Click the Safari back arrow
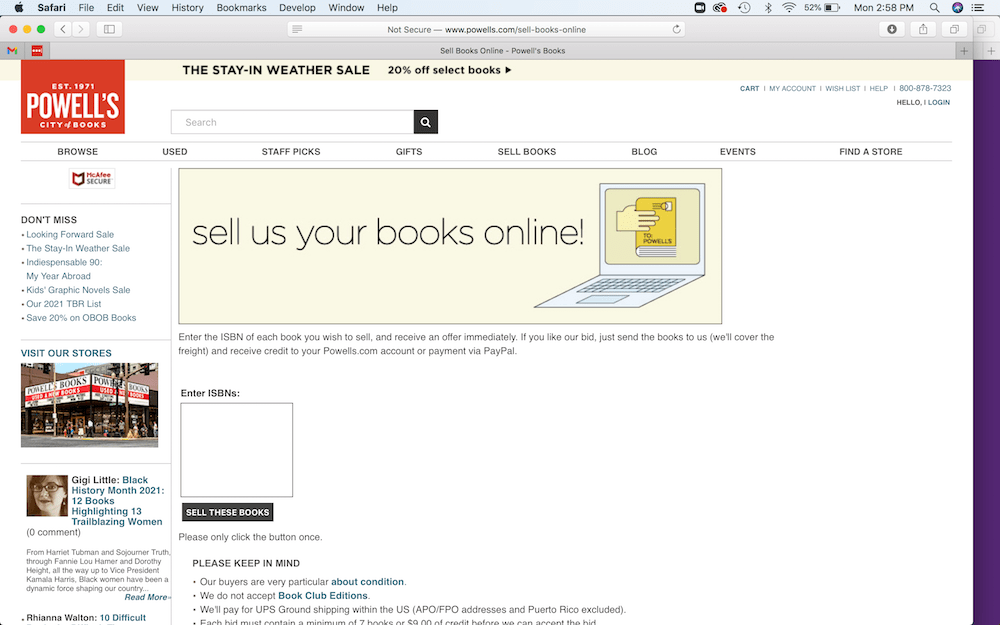 pyautogui.click(x=62, y=29)
